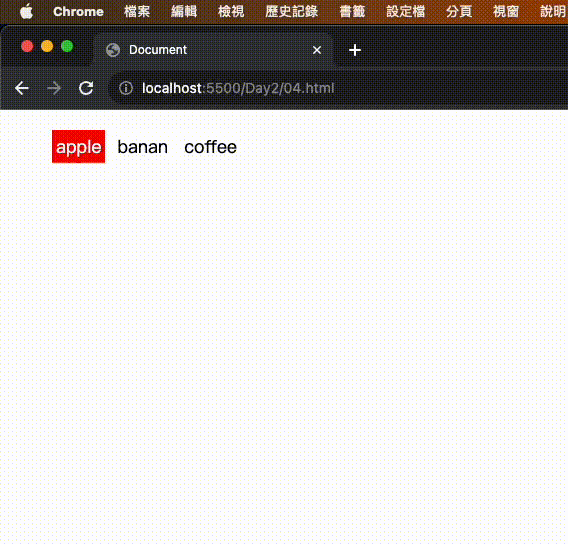Open the 設定檔 menu

click(x=406, y=12)
